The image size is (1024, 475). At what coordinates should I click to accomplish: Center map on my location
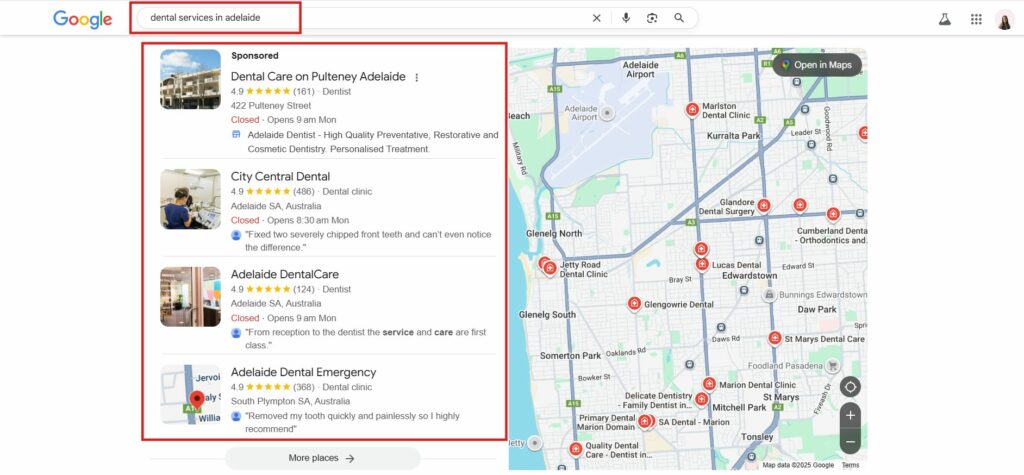(850, 387)
